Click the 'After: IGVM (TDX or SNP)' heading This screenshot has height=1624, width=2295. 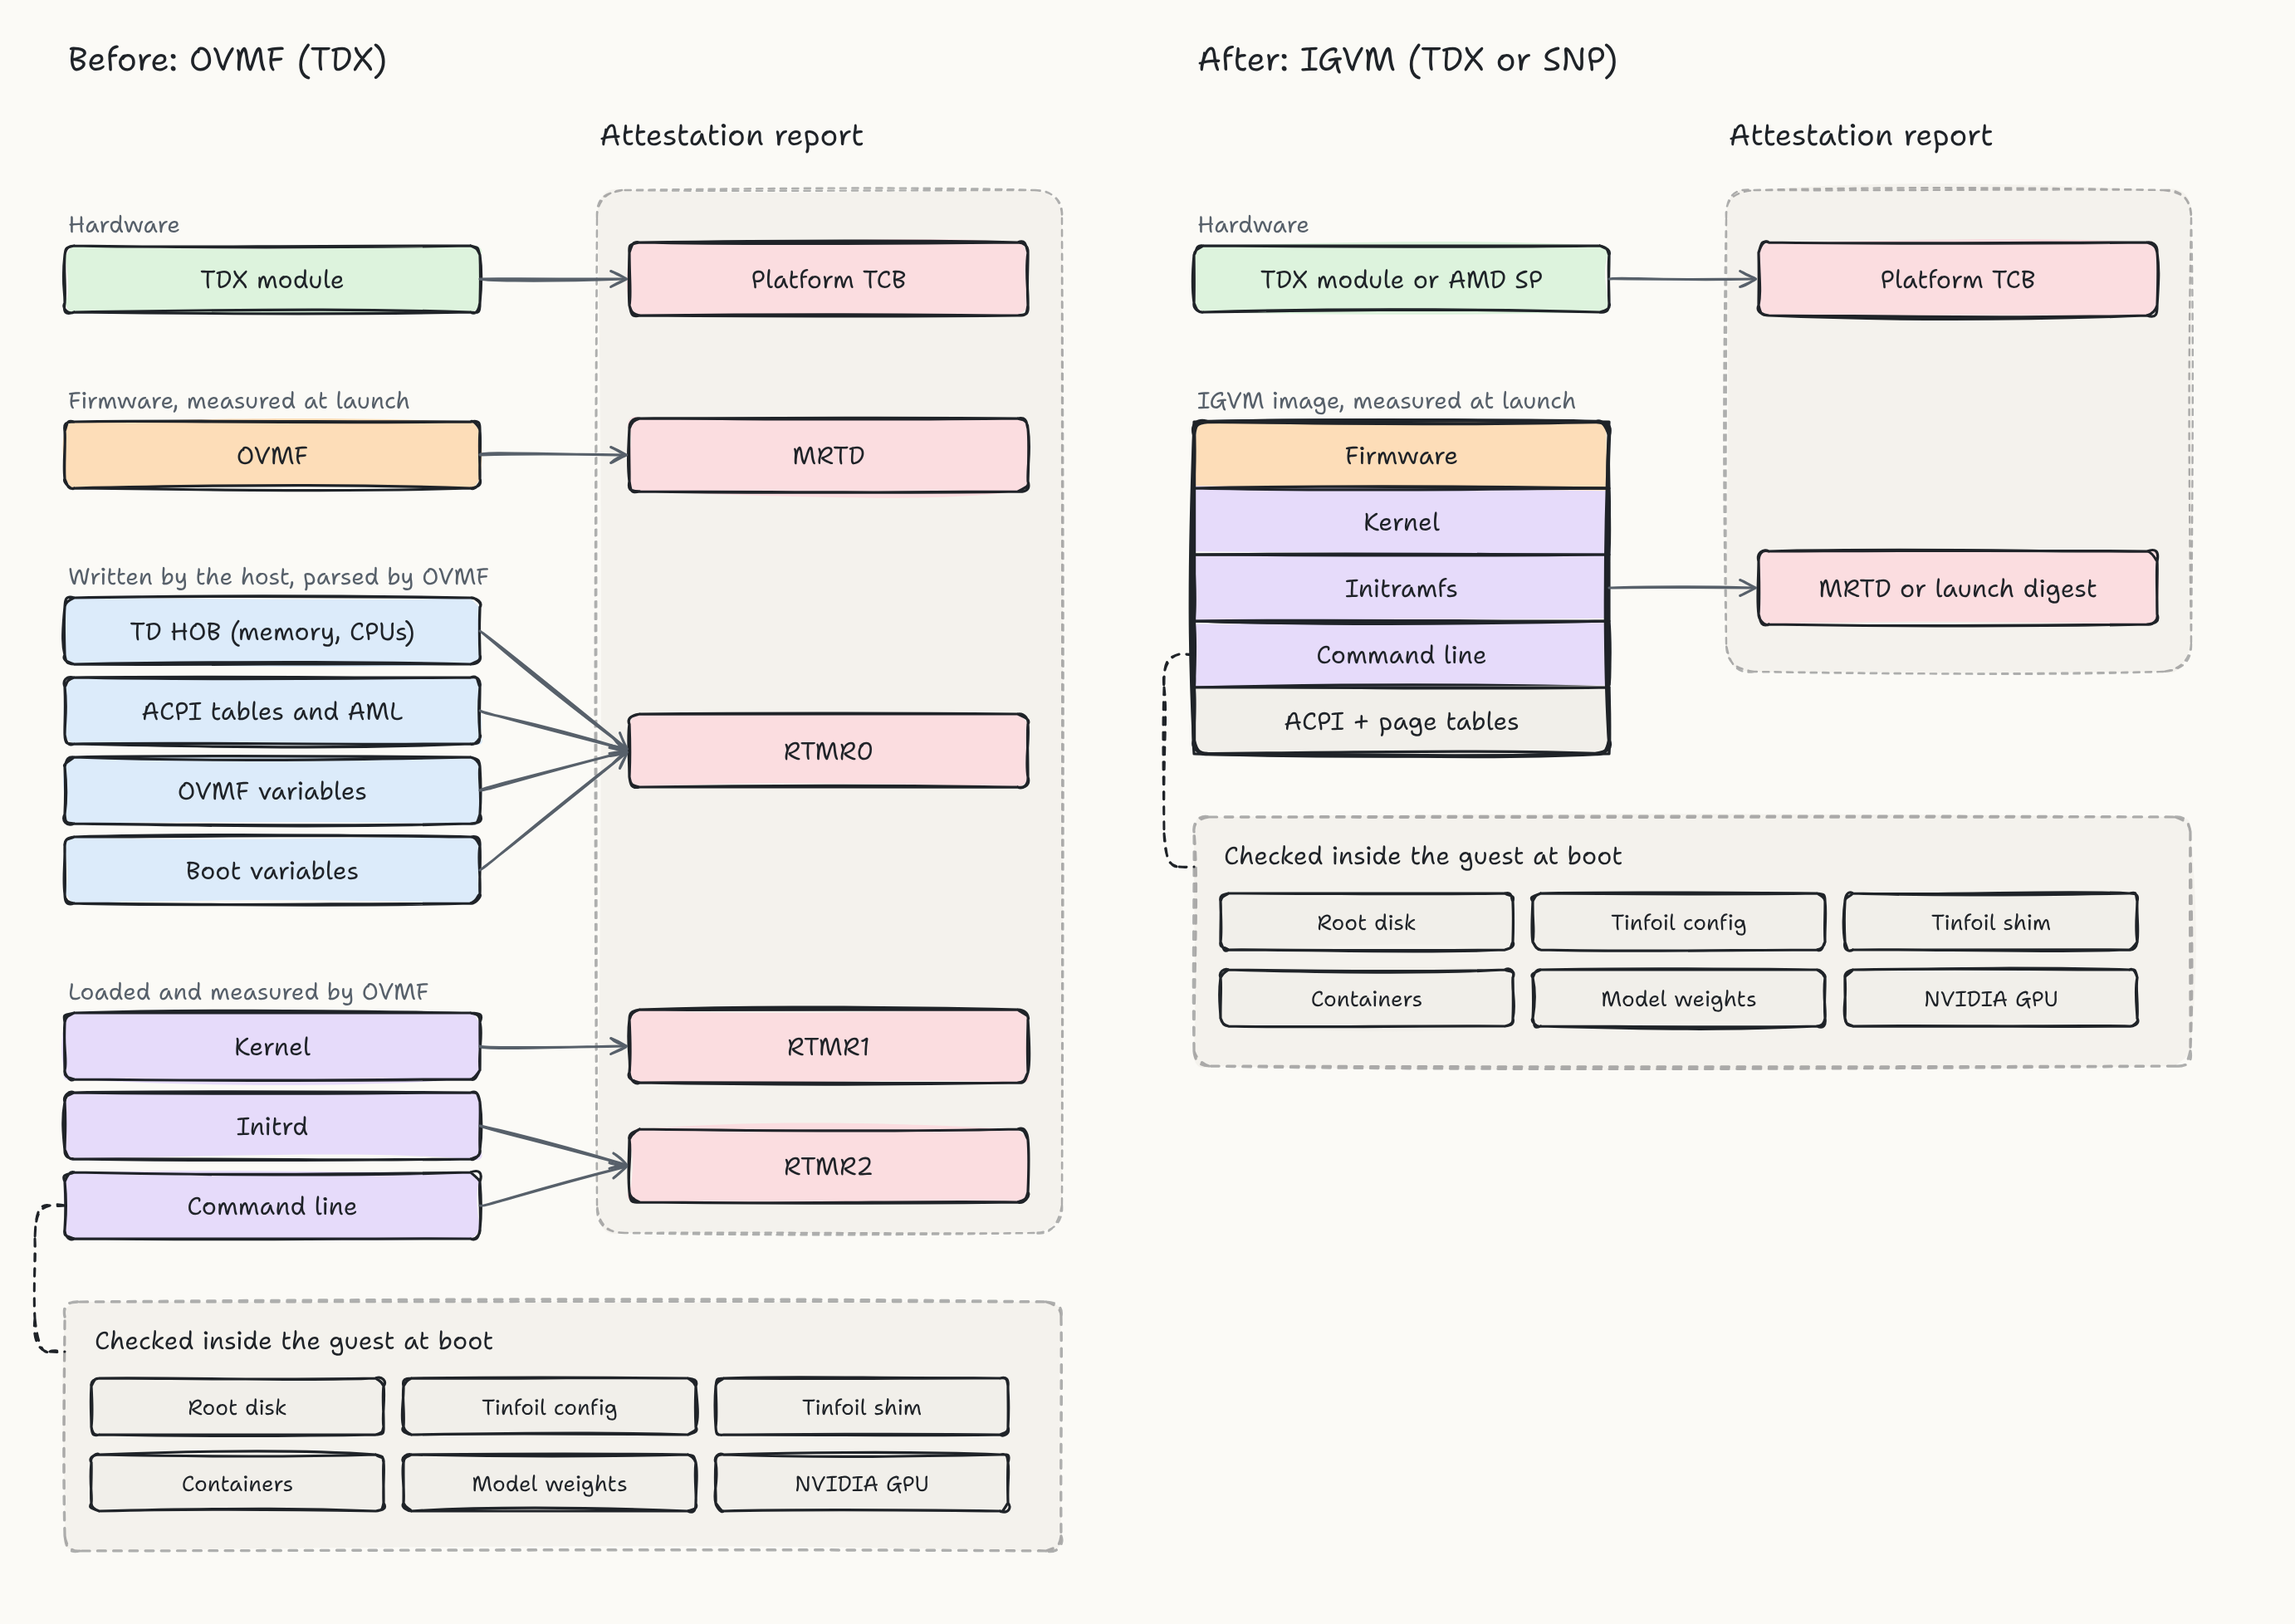pos(1407,60)
